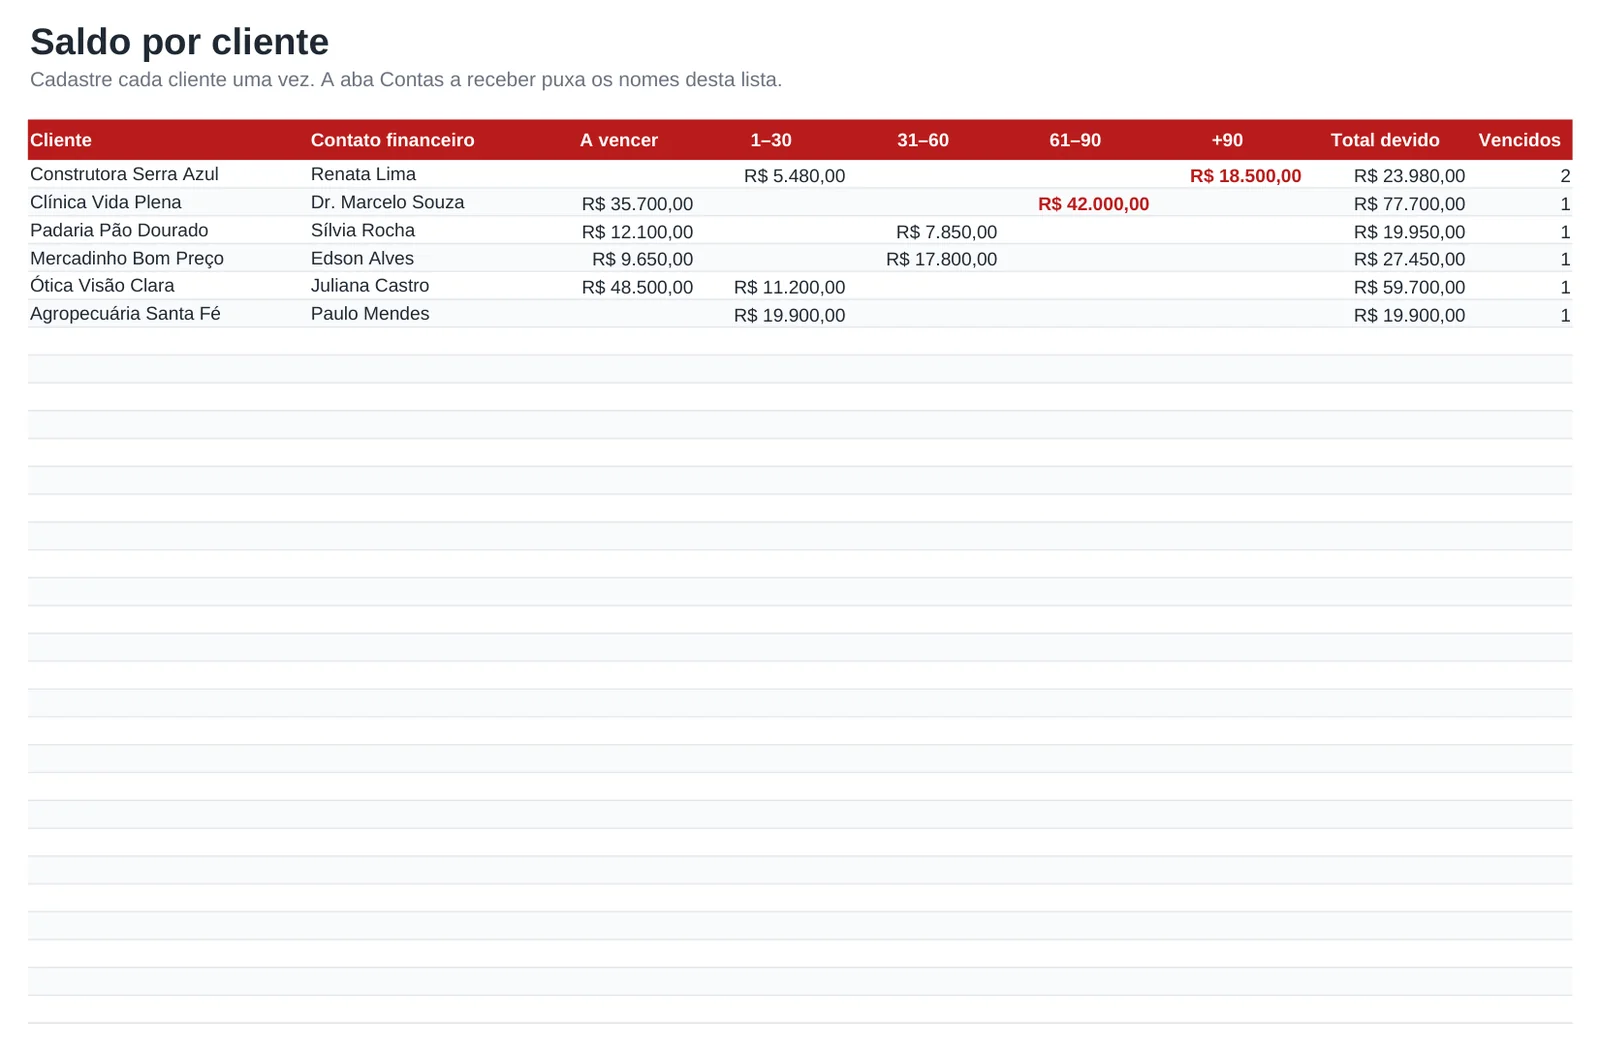
Task: Click the subtitle starting with Cadastre cada cliente
Action: pyautogui.click(x=406, y=80)
